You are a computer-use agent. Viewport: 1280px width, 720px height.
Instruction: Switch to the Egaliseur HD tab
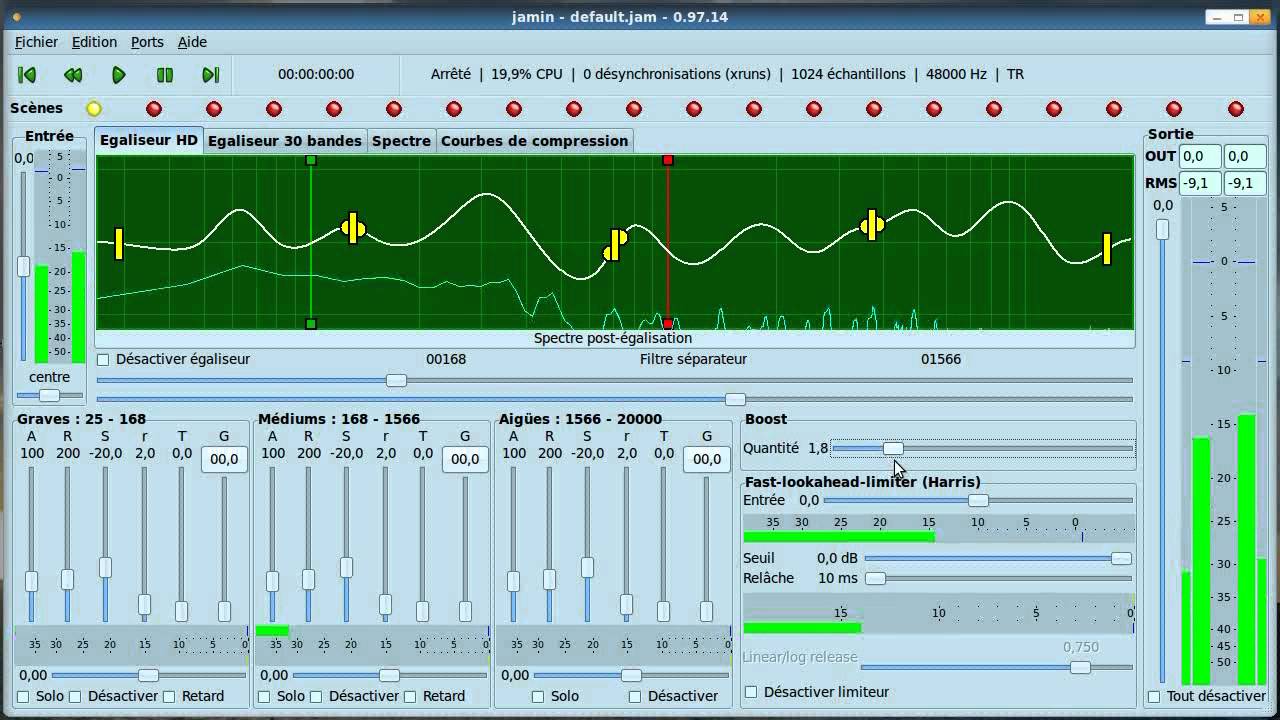pyautogui.click(x=149, y=140)
